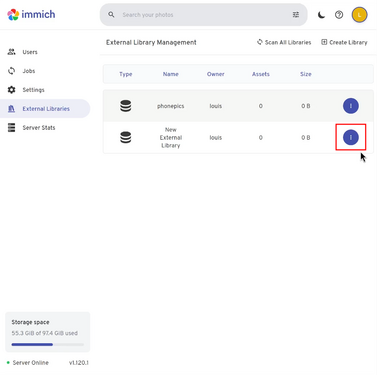This screenshot has height=375, width=377.
Task: Click the immich logo
Action: click(31, 14)
